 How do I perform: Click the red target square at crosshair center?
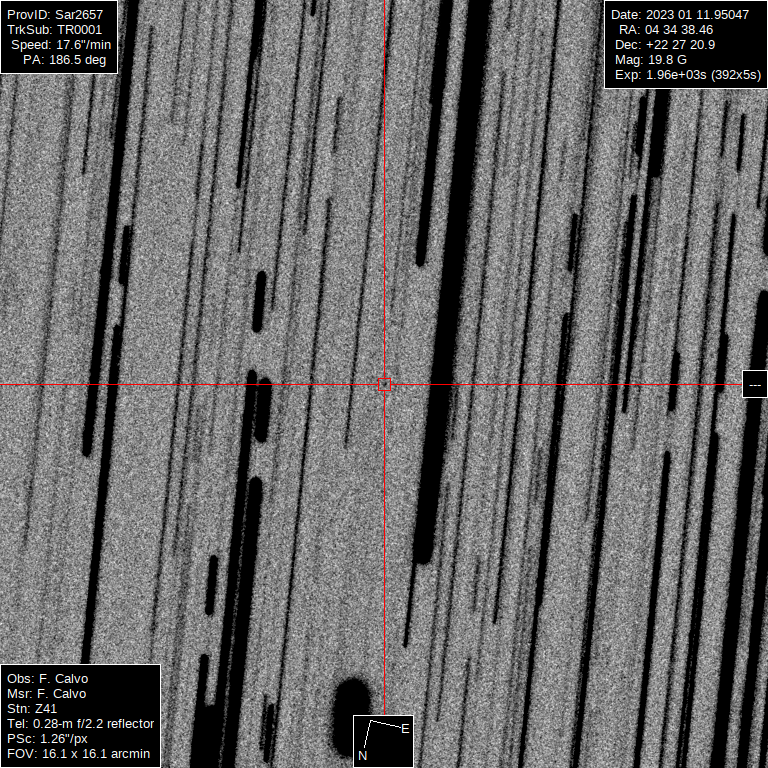pos(384,384)
